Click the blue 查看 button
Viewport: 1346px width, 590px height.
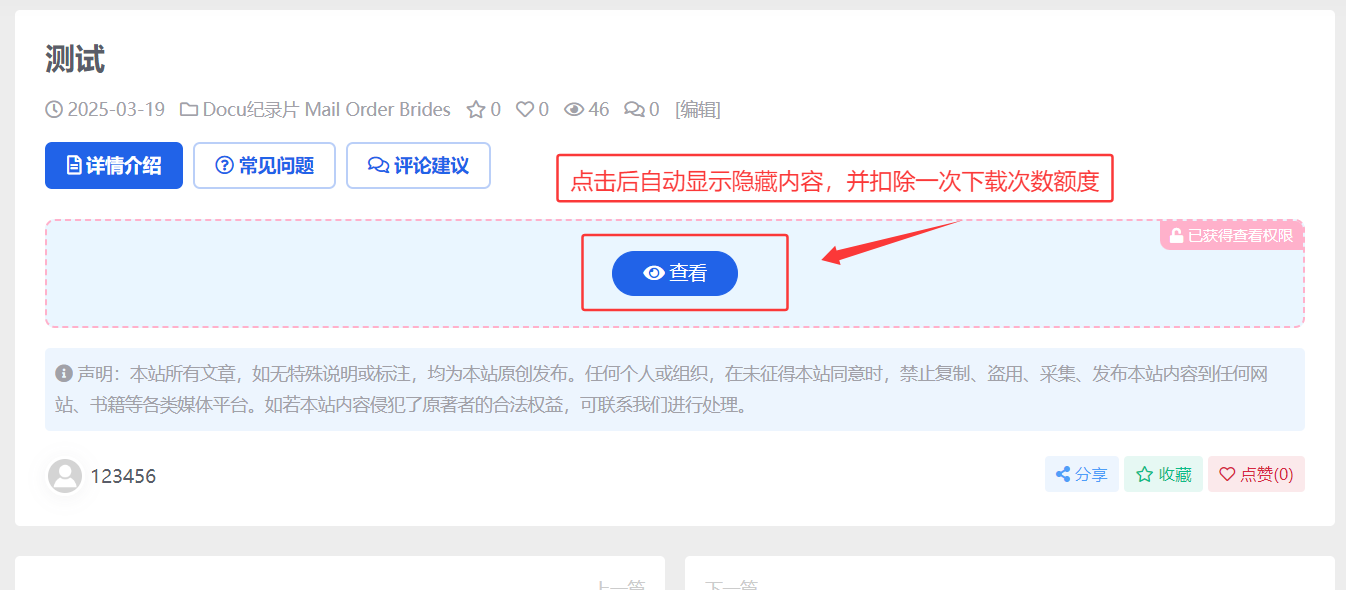tap(675, 273)
